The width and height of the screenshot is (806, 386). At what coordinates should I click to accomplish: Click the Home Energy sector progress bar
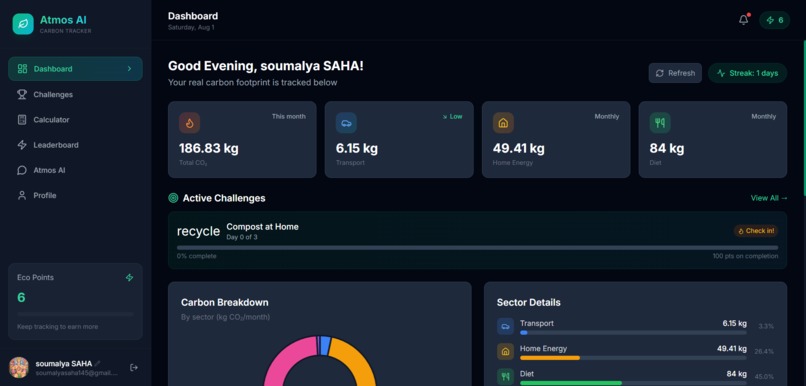click(633, 358)
